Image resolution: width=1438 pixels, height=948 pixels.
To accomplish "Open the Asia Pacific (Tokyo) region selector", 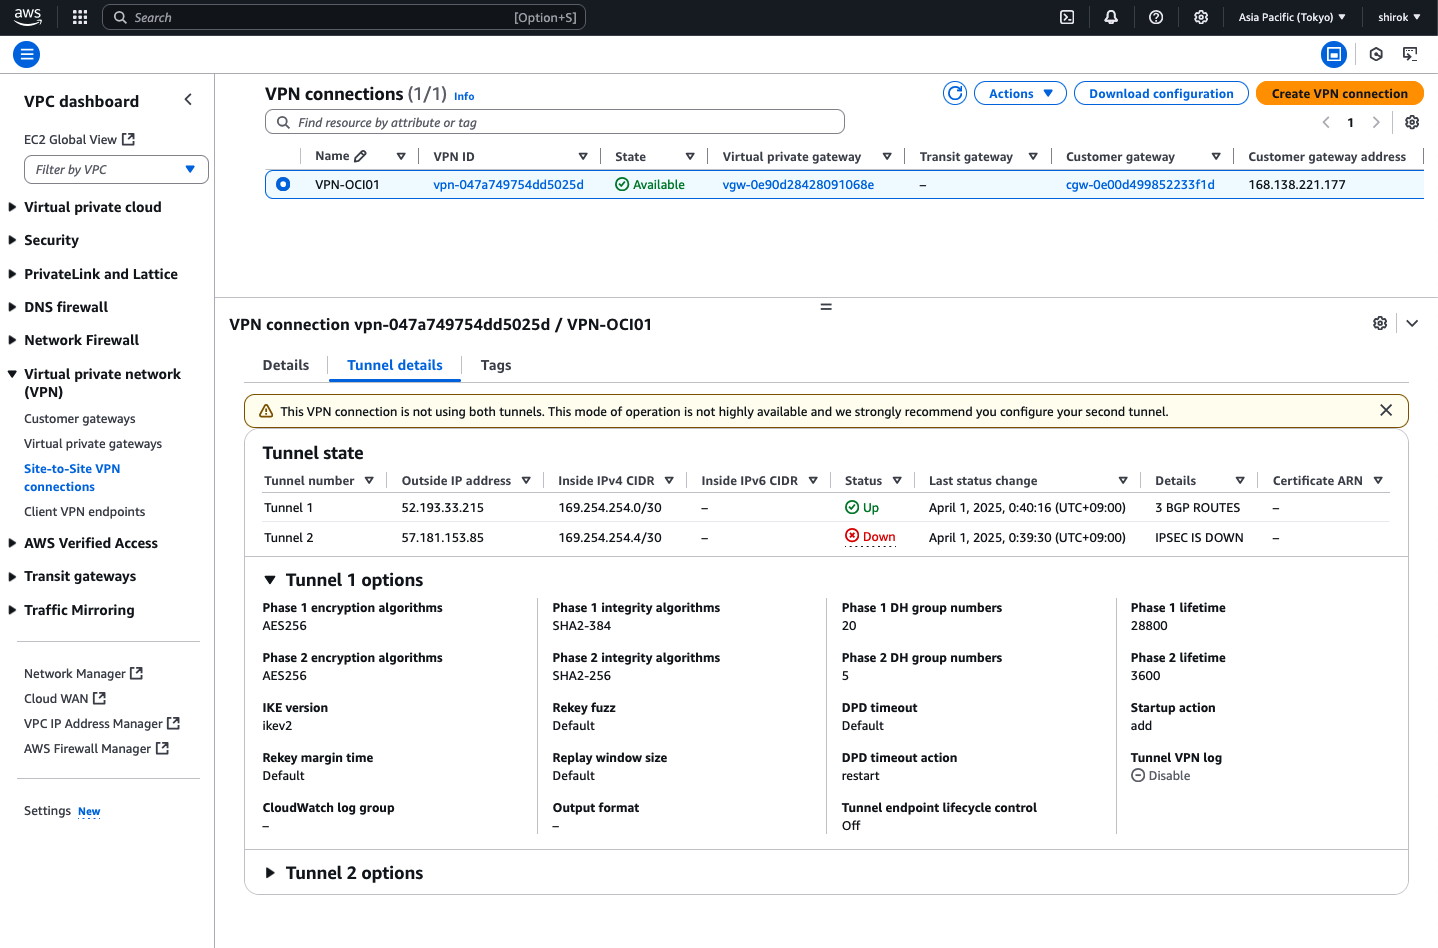I will click(x=1292, y=17).
